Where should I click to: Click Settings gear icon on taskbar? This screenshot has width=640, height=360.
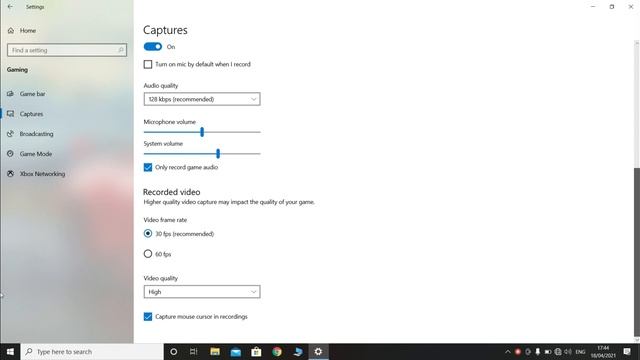318,351
